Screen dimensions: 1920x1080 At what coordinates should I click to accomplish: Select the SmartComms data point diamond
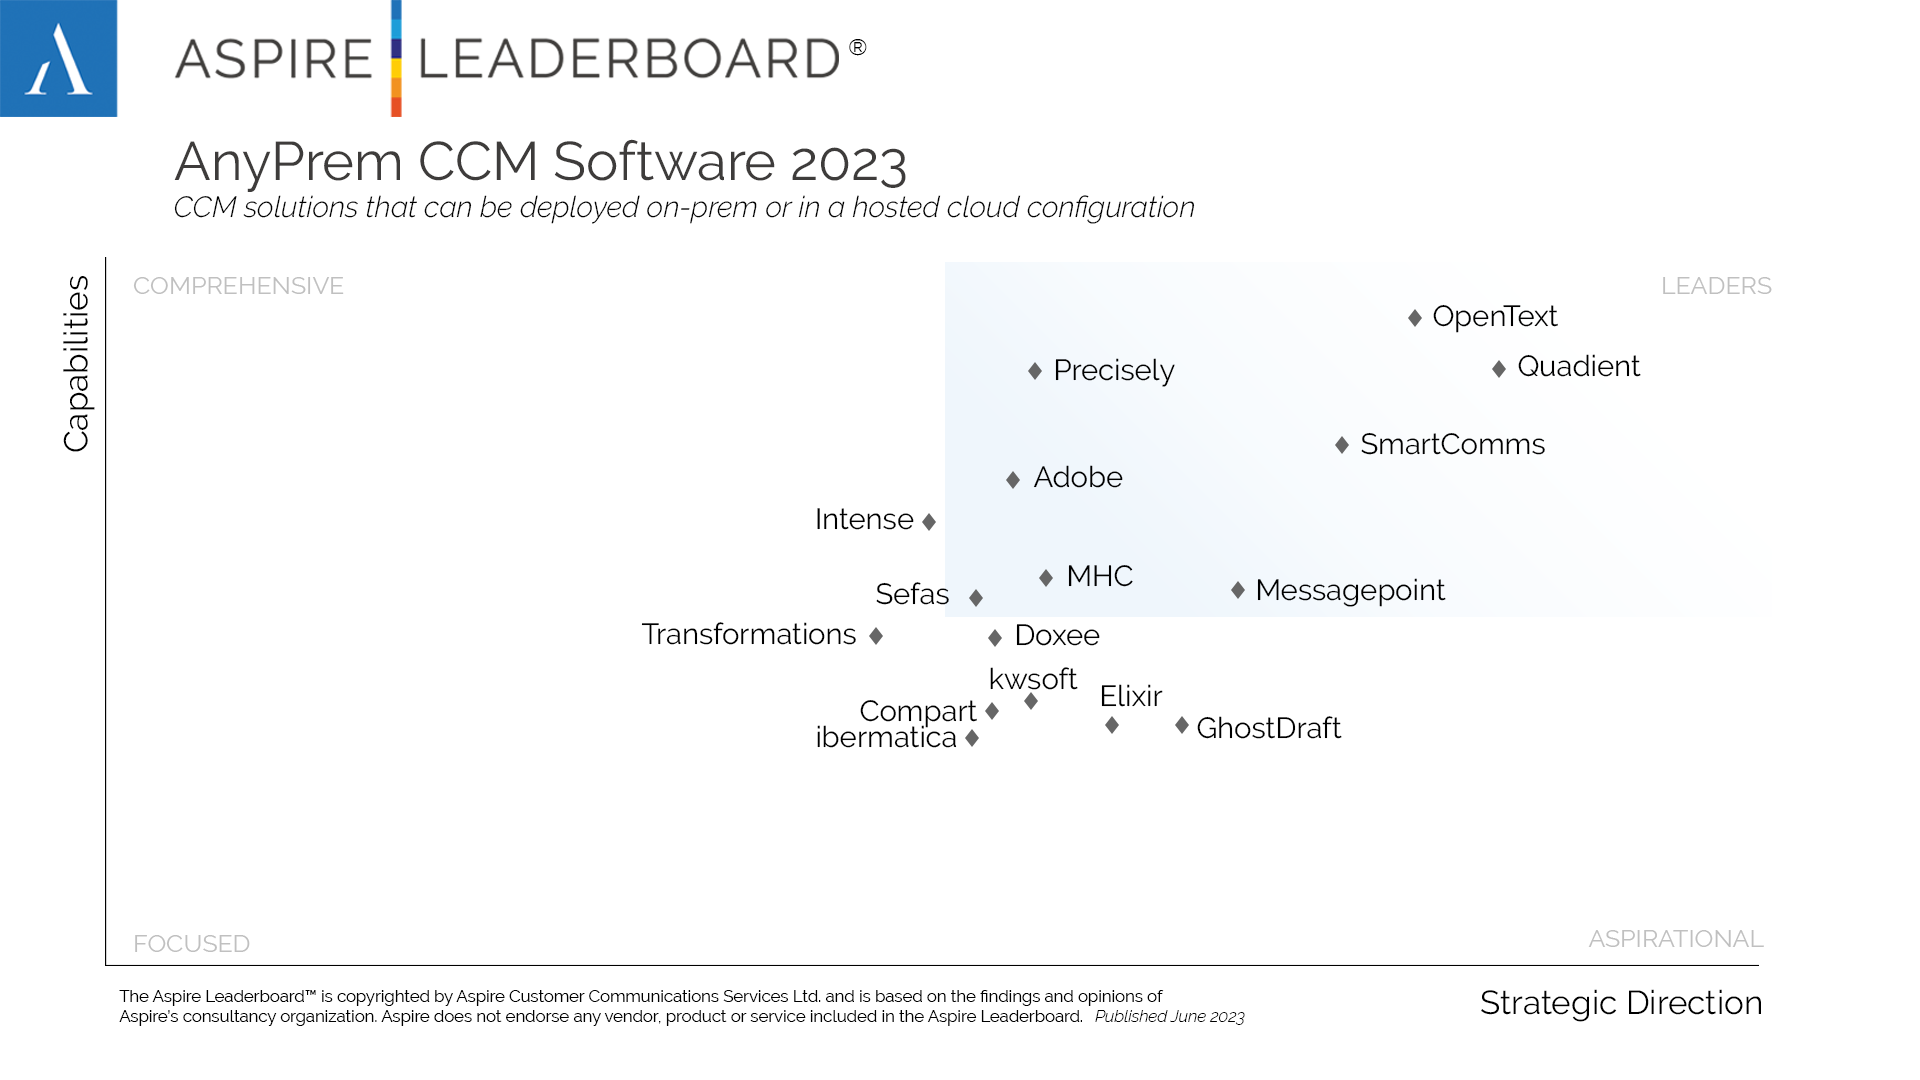pyautogui.click(x=1340, y=444)
